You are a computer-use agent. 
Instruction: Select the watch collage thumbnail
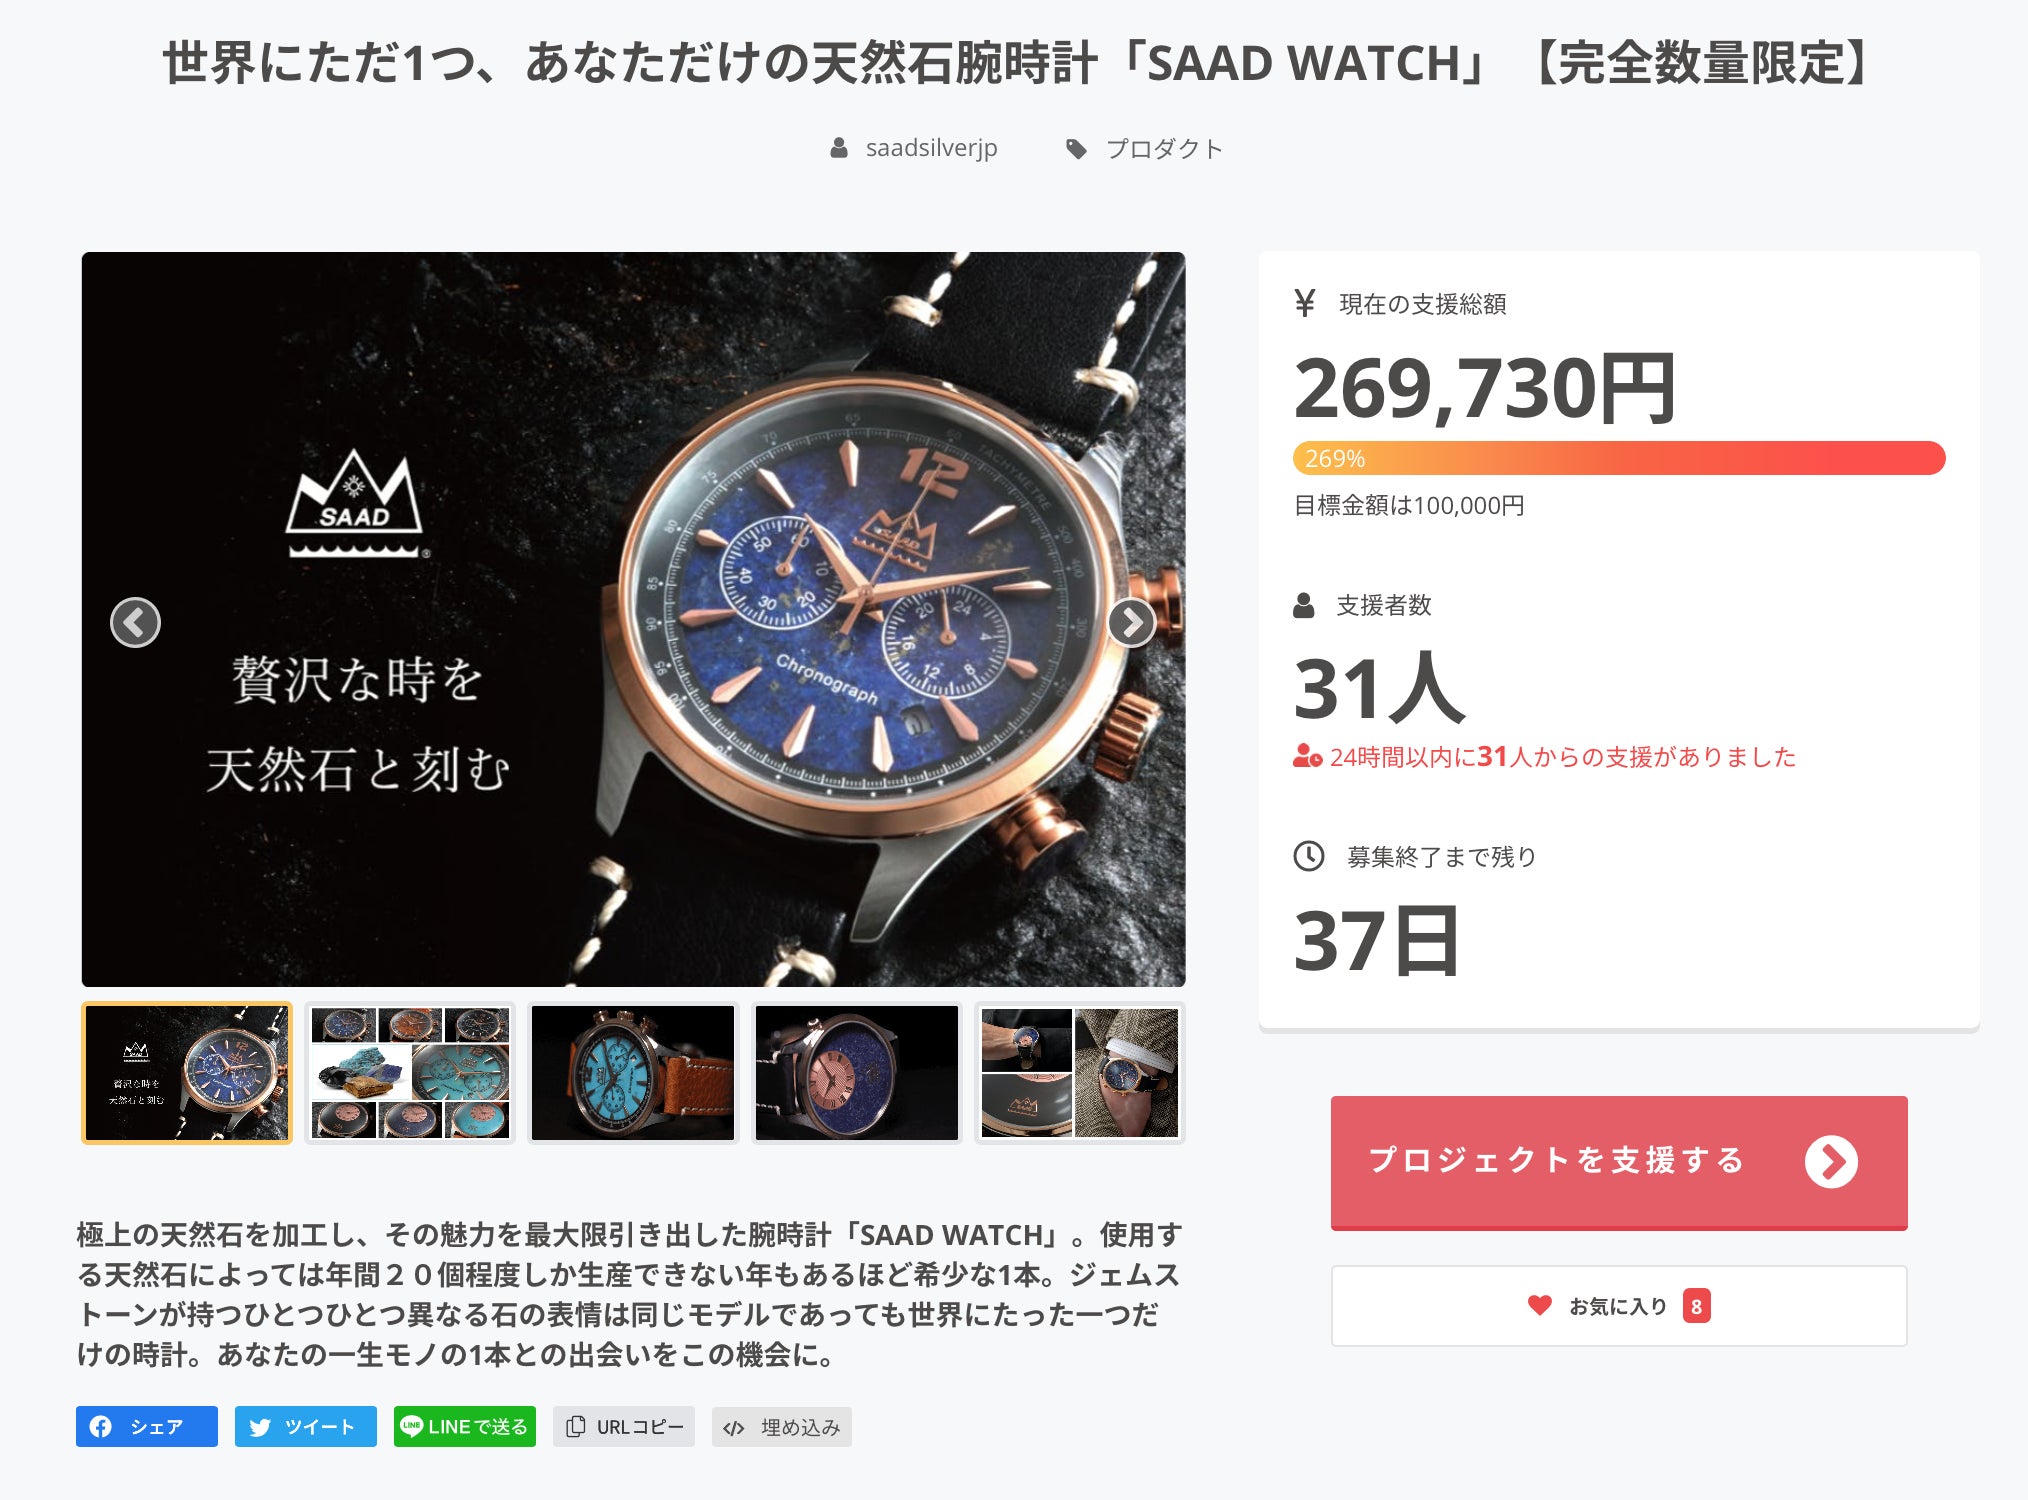410,1073
